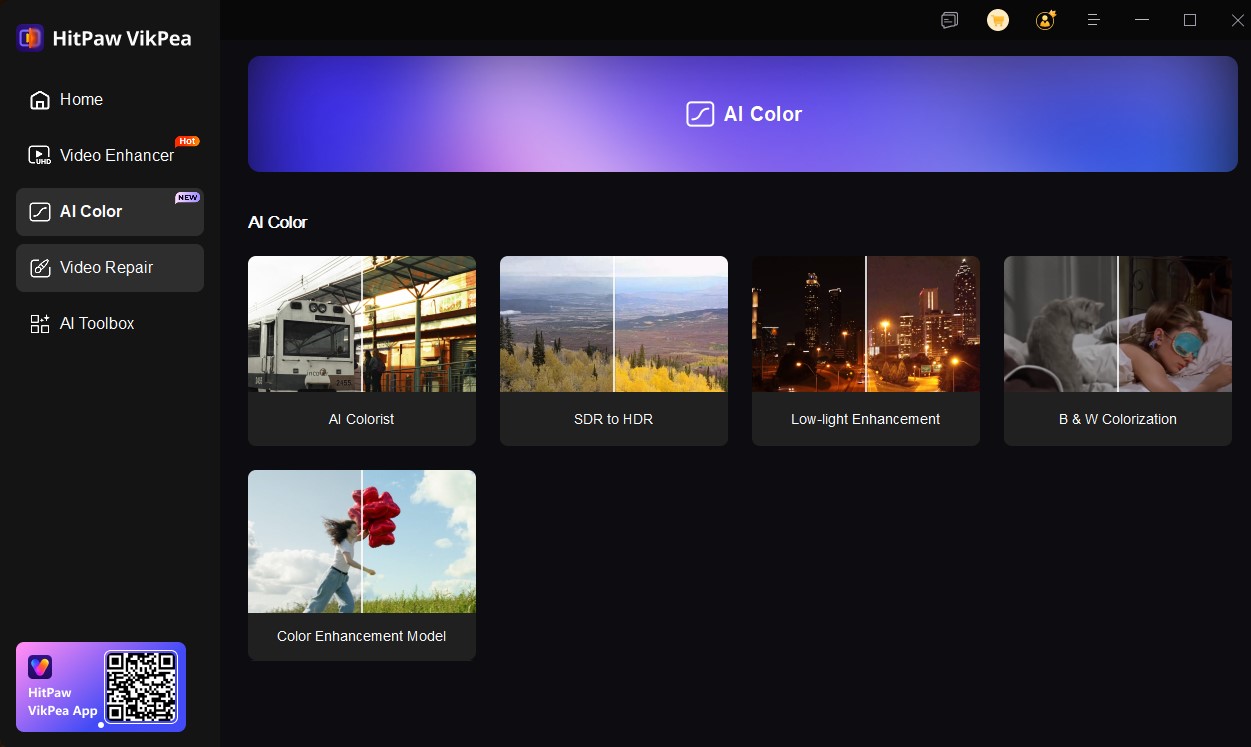Click the shopping cart purchase icon
Image resolution: width=1251 pixels, height=747 pixels.
pos(997,20)
